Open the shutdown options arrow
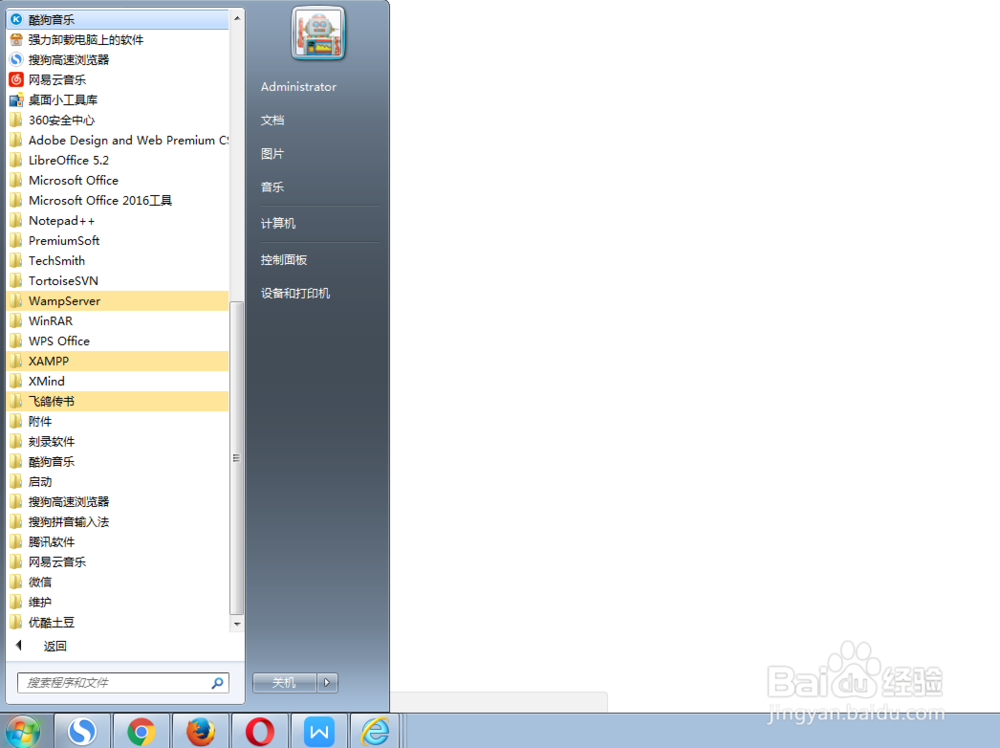 [x=327, y=683]
